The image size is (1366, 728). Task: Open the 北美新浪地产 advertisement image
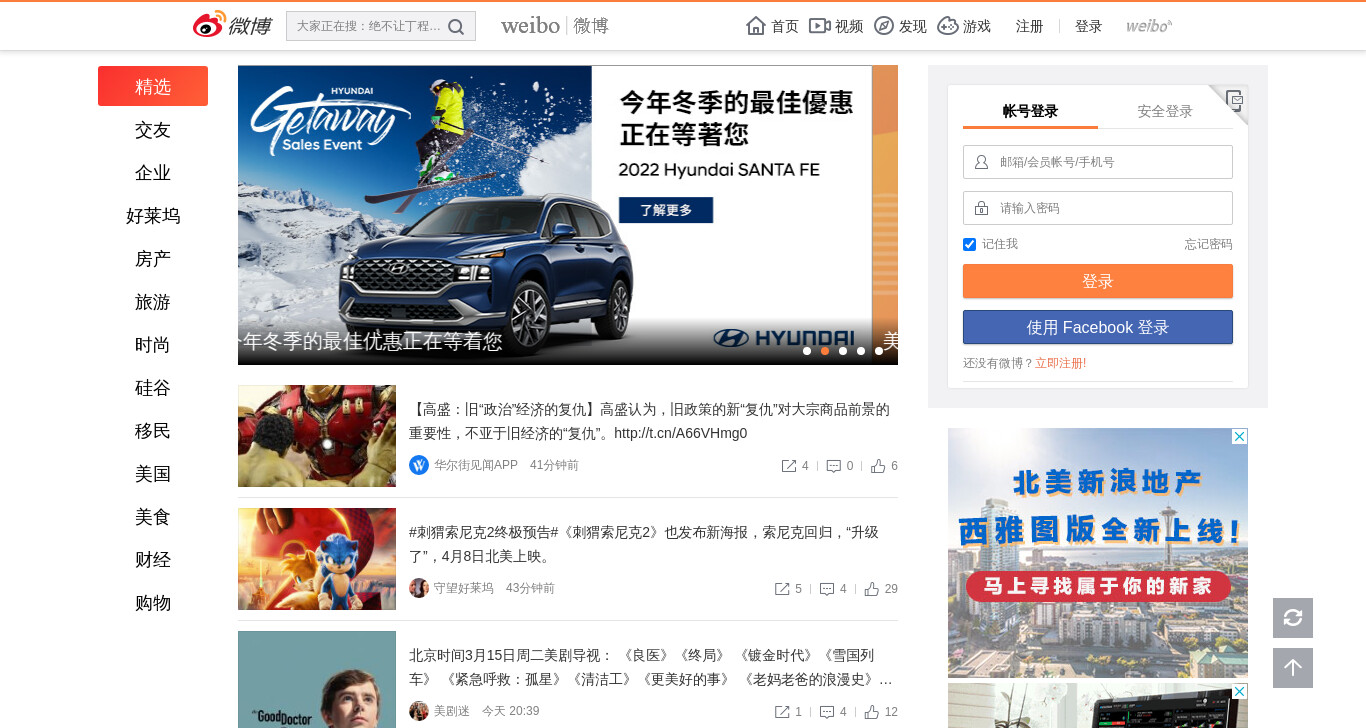pyautogui.click(x=1098, y=553)
